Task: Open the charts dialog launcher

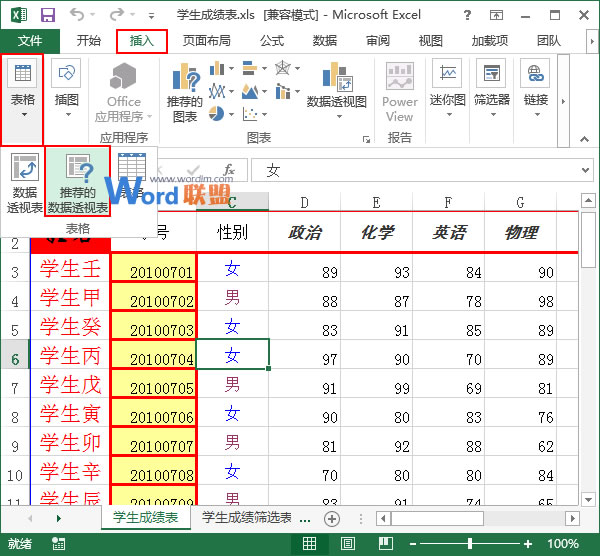Action: 366,139
